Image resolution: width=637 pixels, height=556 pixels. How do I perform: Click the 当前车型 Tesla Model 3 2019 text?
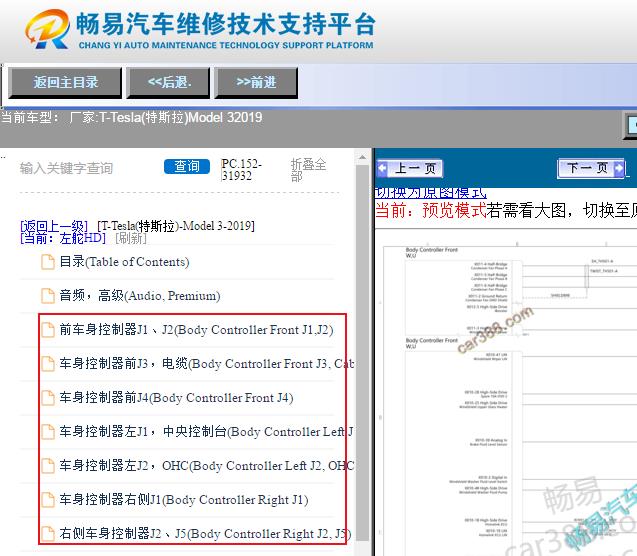pyautogui.click(x=132, y=118)
